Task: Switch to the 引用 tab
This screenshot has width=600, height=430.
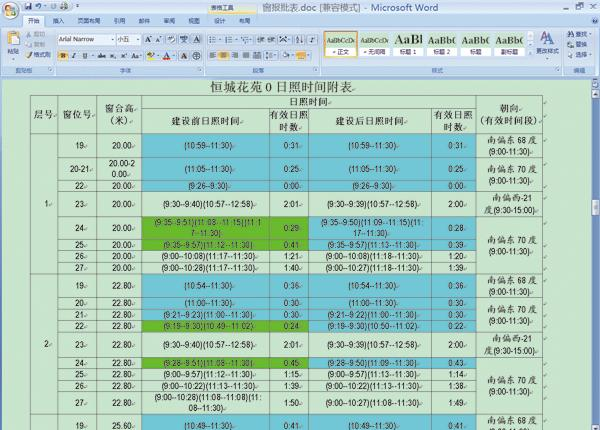Action: [x=119, y=21]
